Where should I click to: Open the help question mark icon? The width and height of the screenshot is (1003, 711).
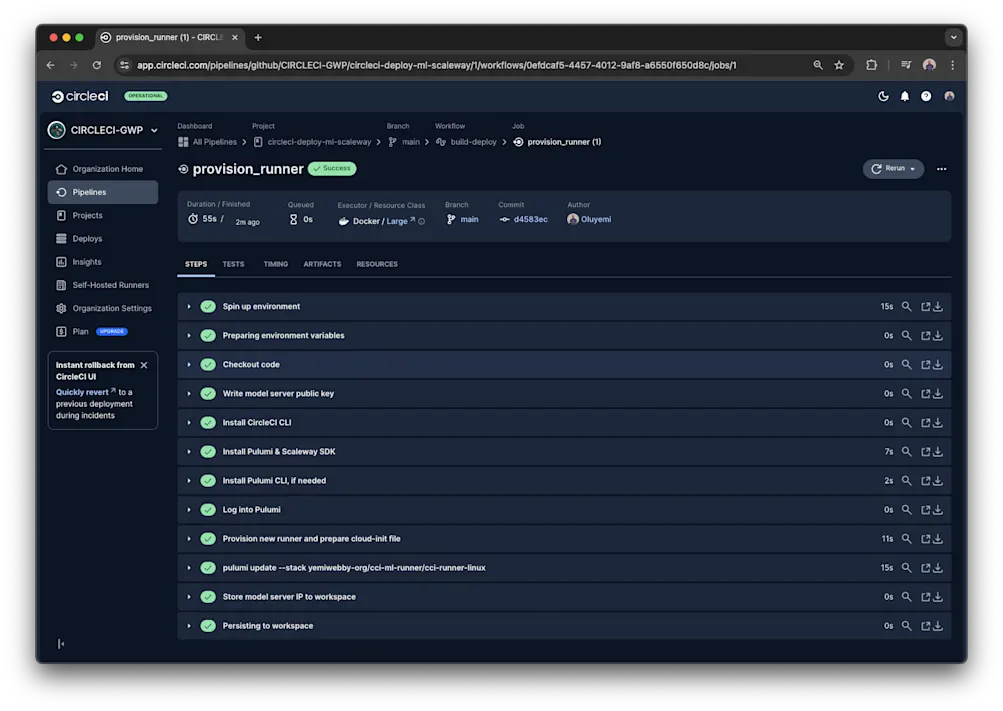pos(926,96)
